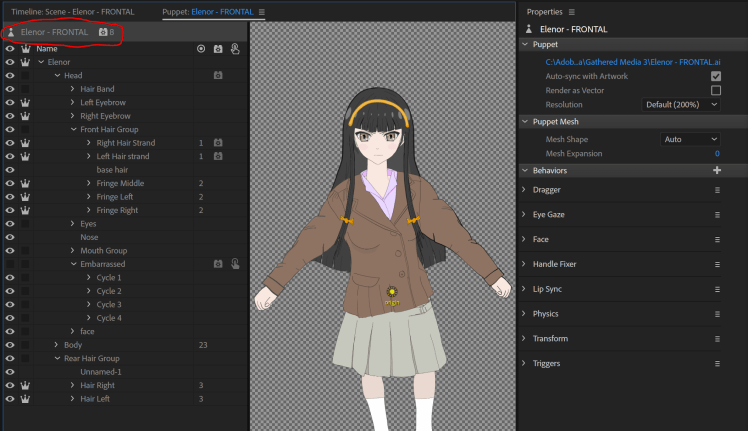The image size is (748, 431).
Task: Click the behavior icon on the Head row
Action: pyautogui.click(x=217, y=75)
